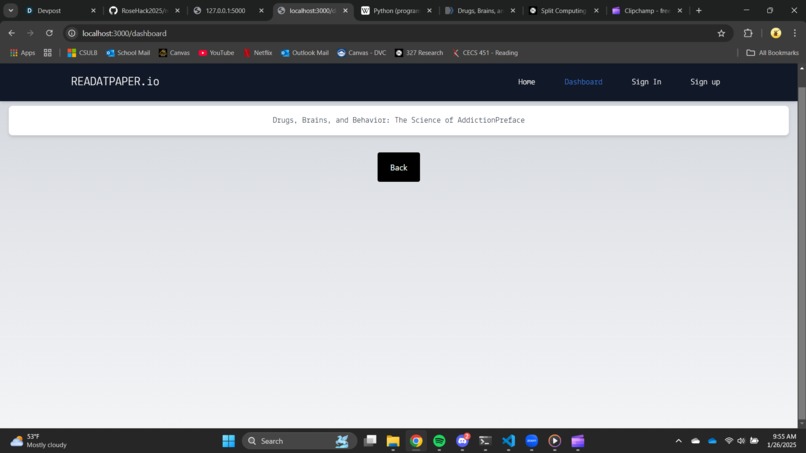Open the Home nav link
The image size is (806, 453).
click(x=526, y=82)
